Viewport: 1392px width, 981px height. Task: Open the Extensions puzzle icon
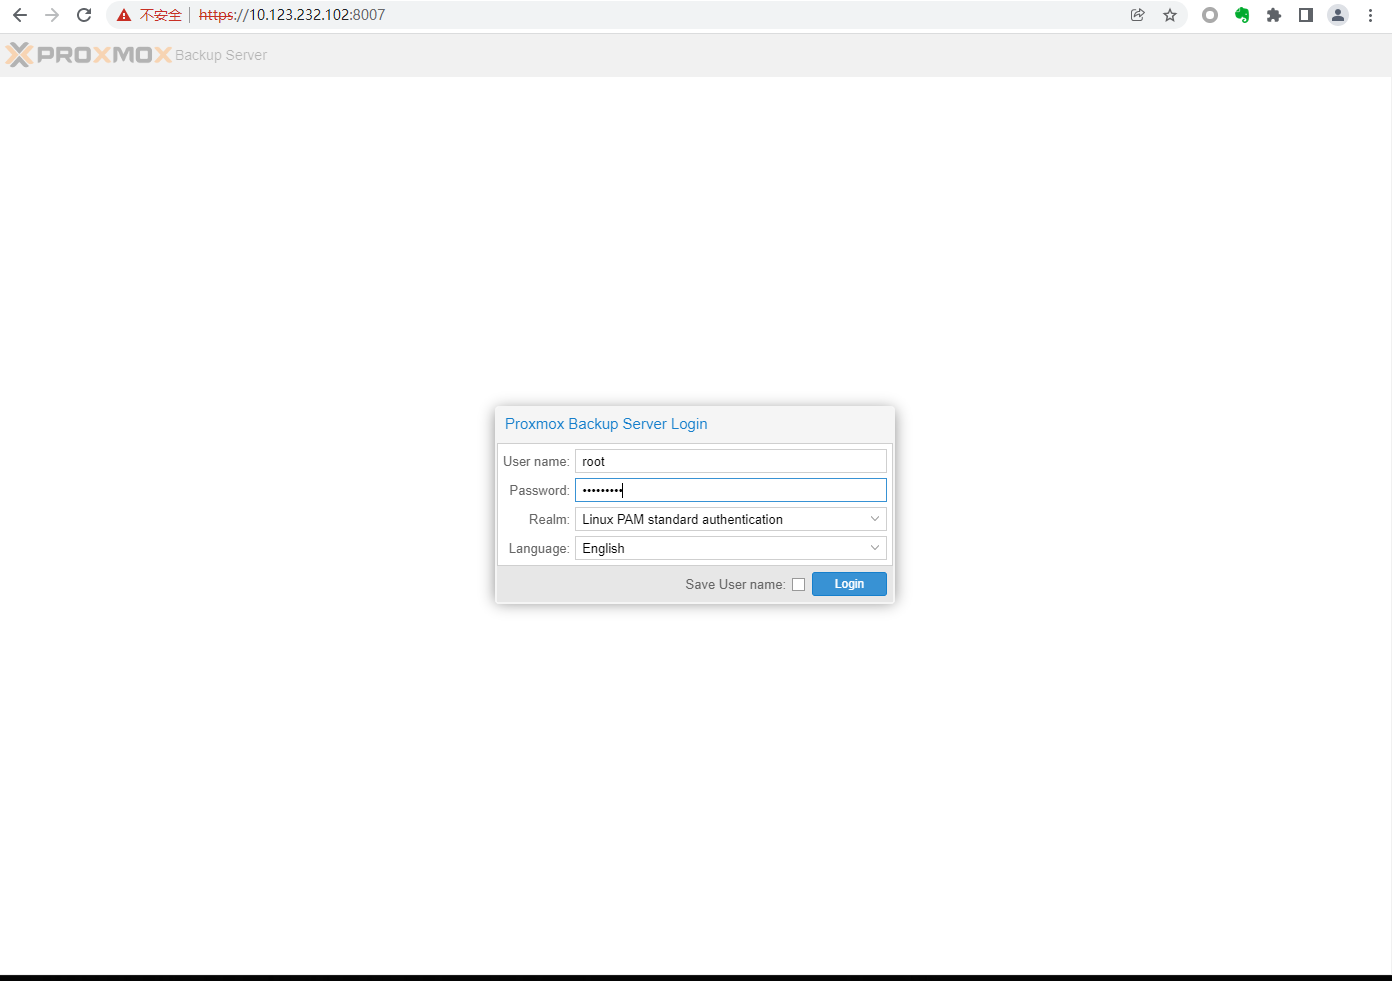click(1274, 15)
